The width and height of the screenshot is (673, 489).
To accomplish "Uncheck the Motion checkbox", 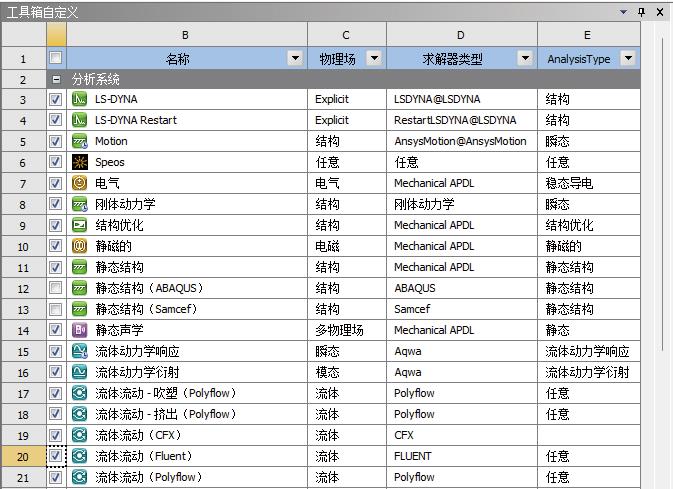I will pos(56,141).
